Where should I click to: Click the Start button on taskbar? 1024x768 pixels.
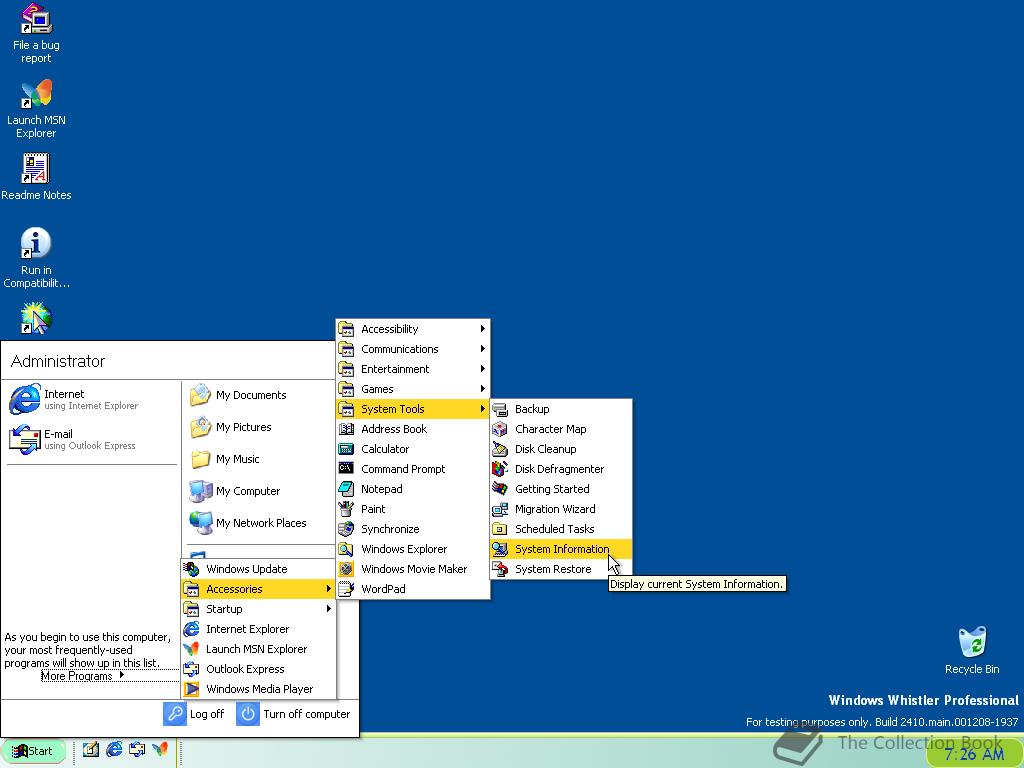click(x=33, y=751)
